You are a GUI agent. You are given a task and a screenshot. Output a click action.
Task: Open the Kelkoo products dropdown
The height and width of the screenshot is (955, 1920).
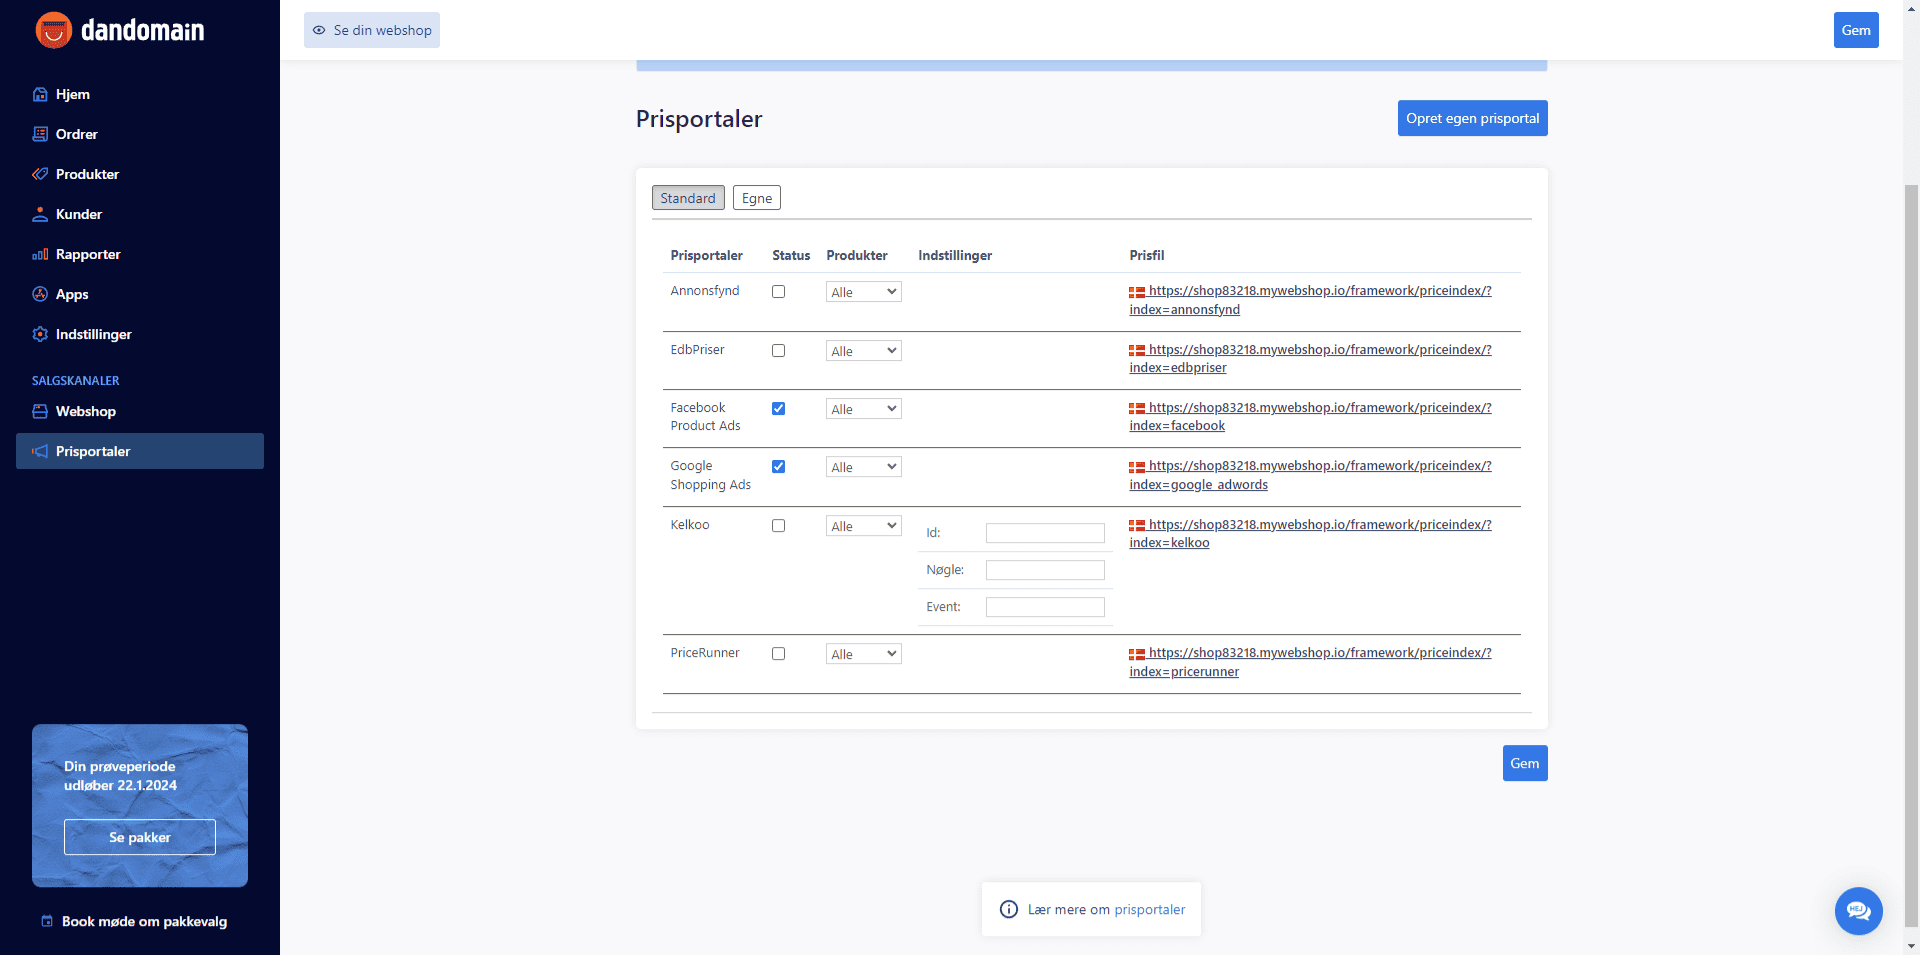point(863,526)
